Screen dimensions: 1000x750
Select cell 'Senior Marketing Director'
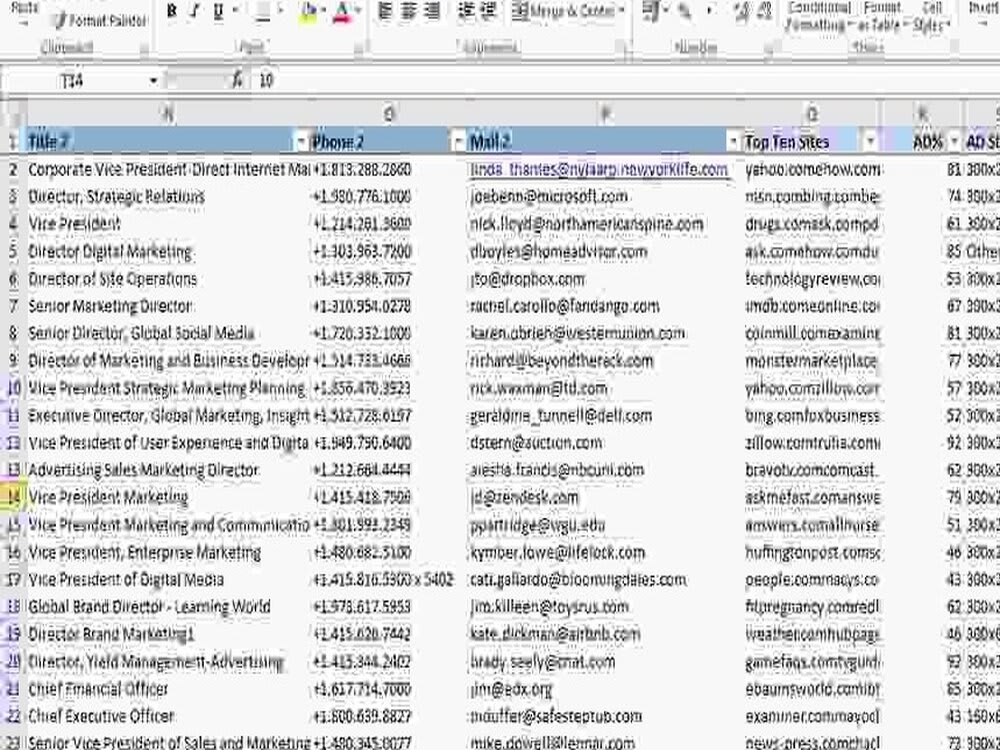tap(168, 306)
